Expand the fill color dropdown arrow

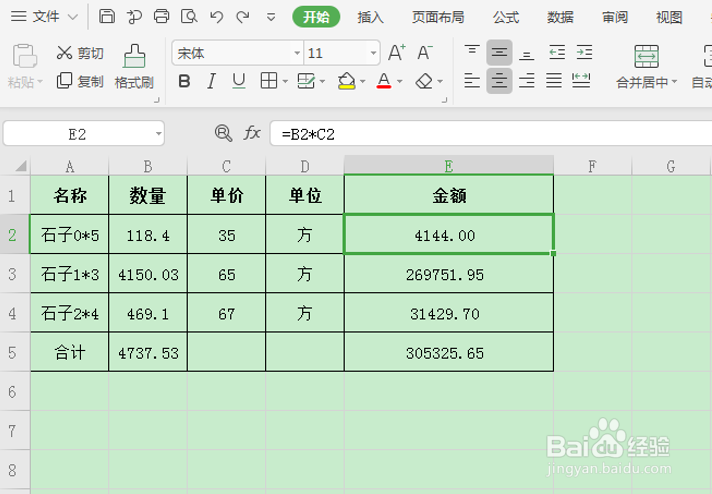click(x=362, y=82)
